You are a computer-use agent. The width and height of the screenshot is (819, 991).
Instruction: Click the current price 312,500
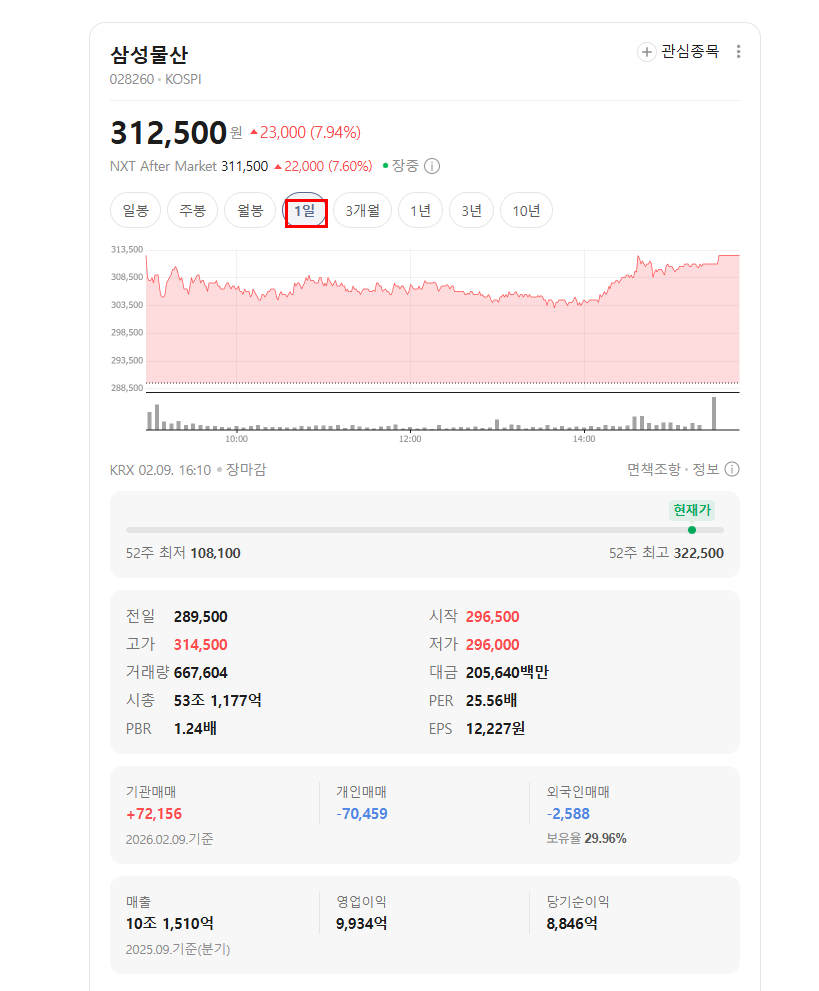(168, 133)
